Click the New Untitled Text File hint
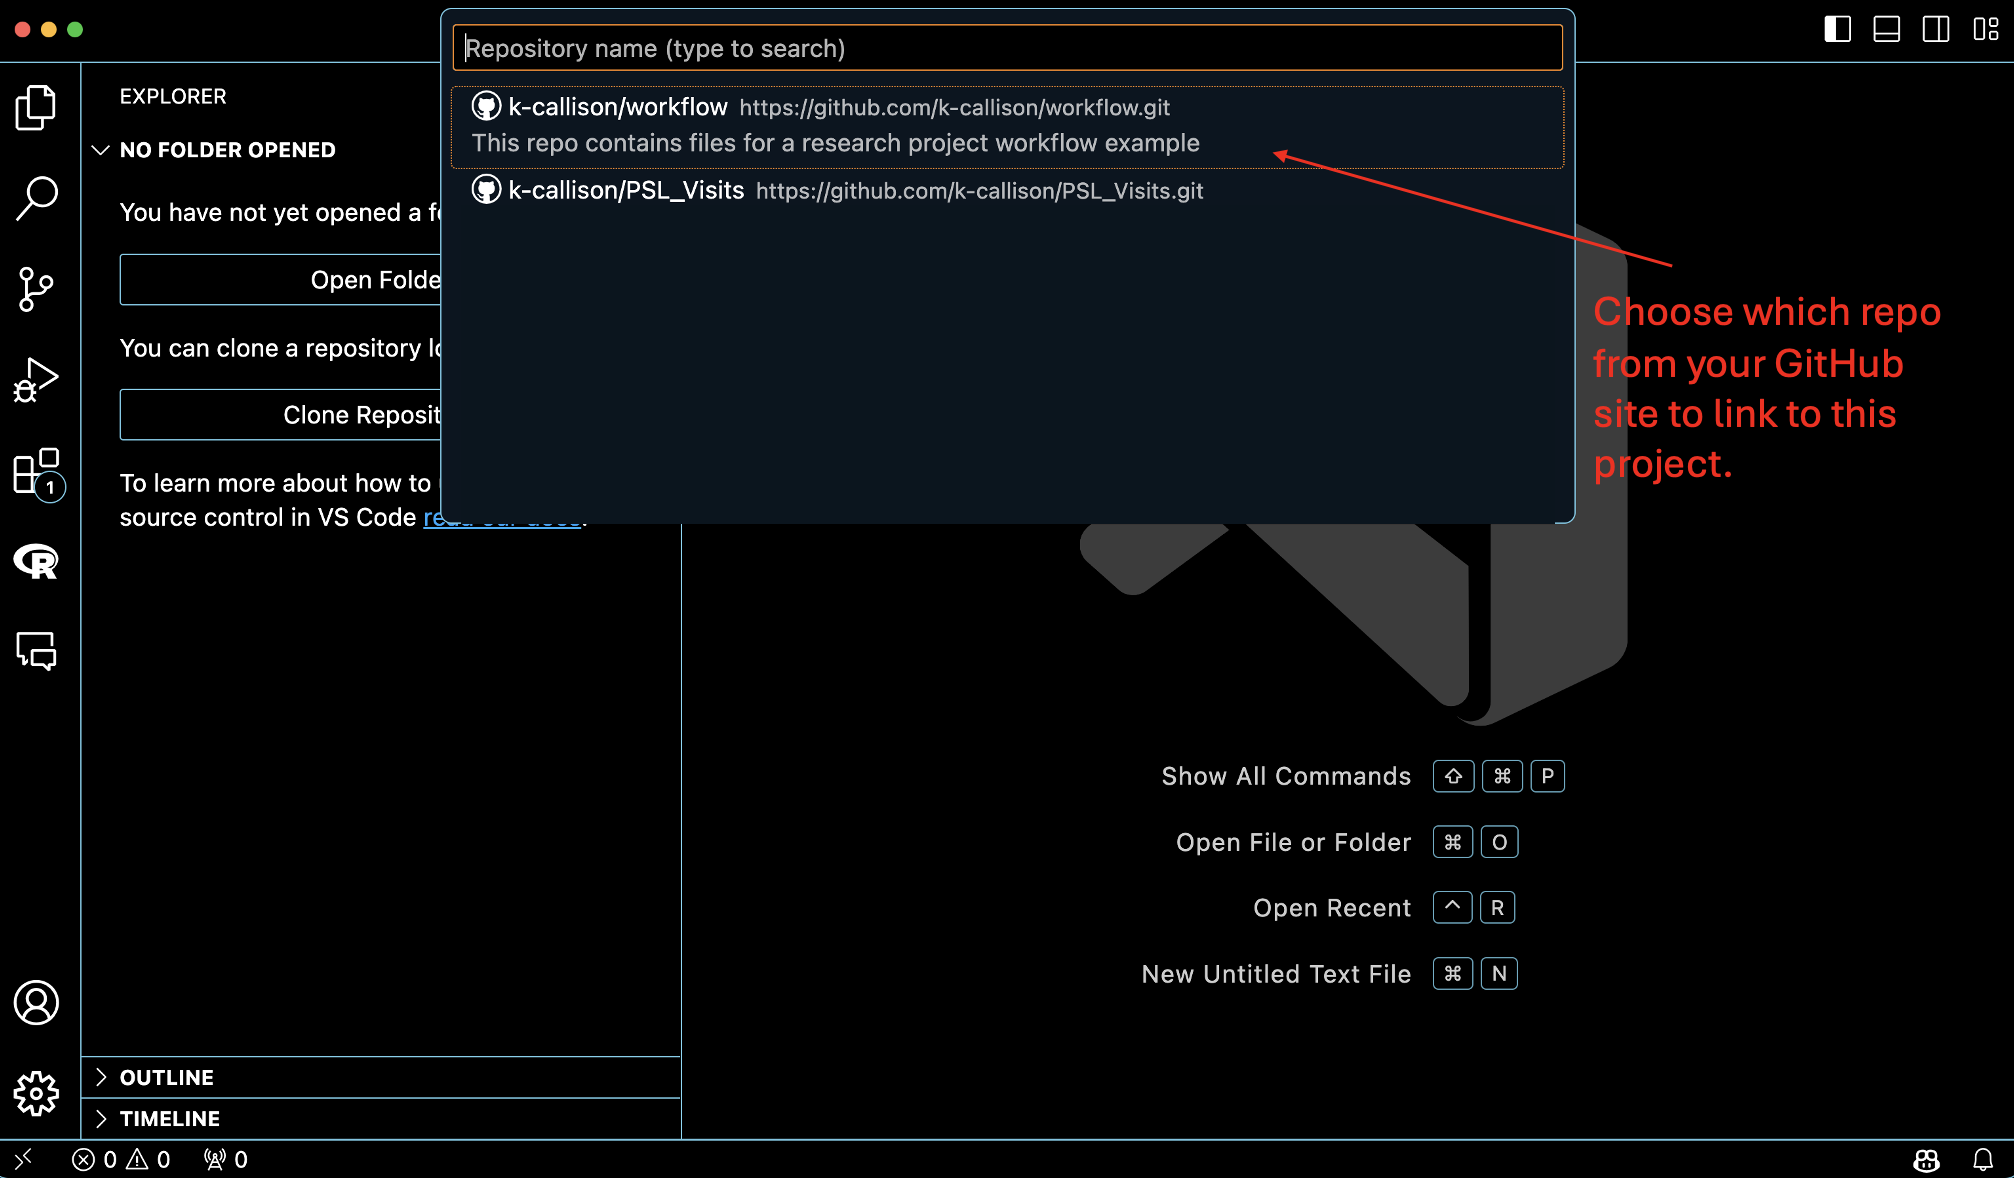The image size is (2014, 1178). pyautogui.click(x=1329, y=974)
